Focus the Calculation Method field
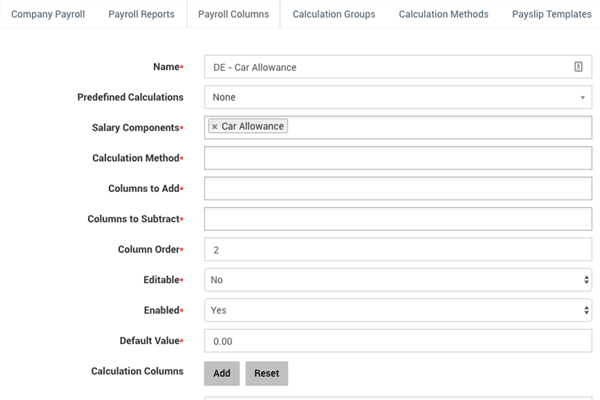 tap(398, 158)
